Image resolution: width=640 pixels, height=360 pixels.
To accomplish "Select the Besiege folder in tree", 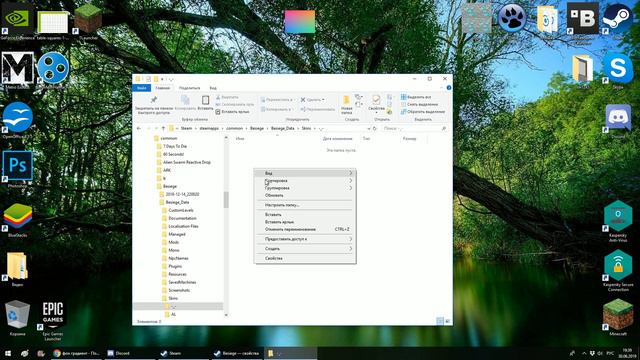I will click(170, 187).
